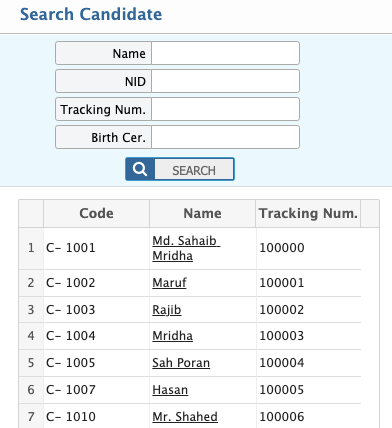392x428 pixels.
Task: Sort by Tracking Num. column header
Action: [308, 213]
